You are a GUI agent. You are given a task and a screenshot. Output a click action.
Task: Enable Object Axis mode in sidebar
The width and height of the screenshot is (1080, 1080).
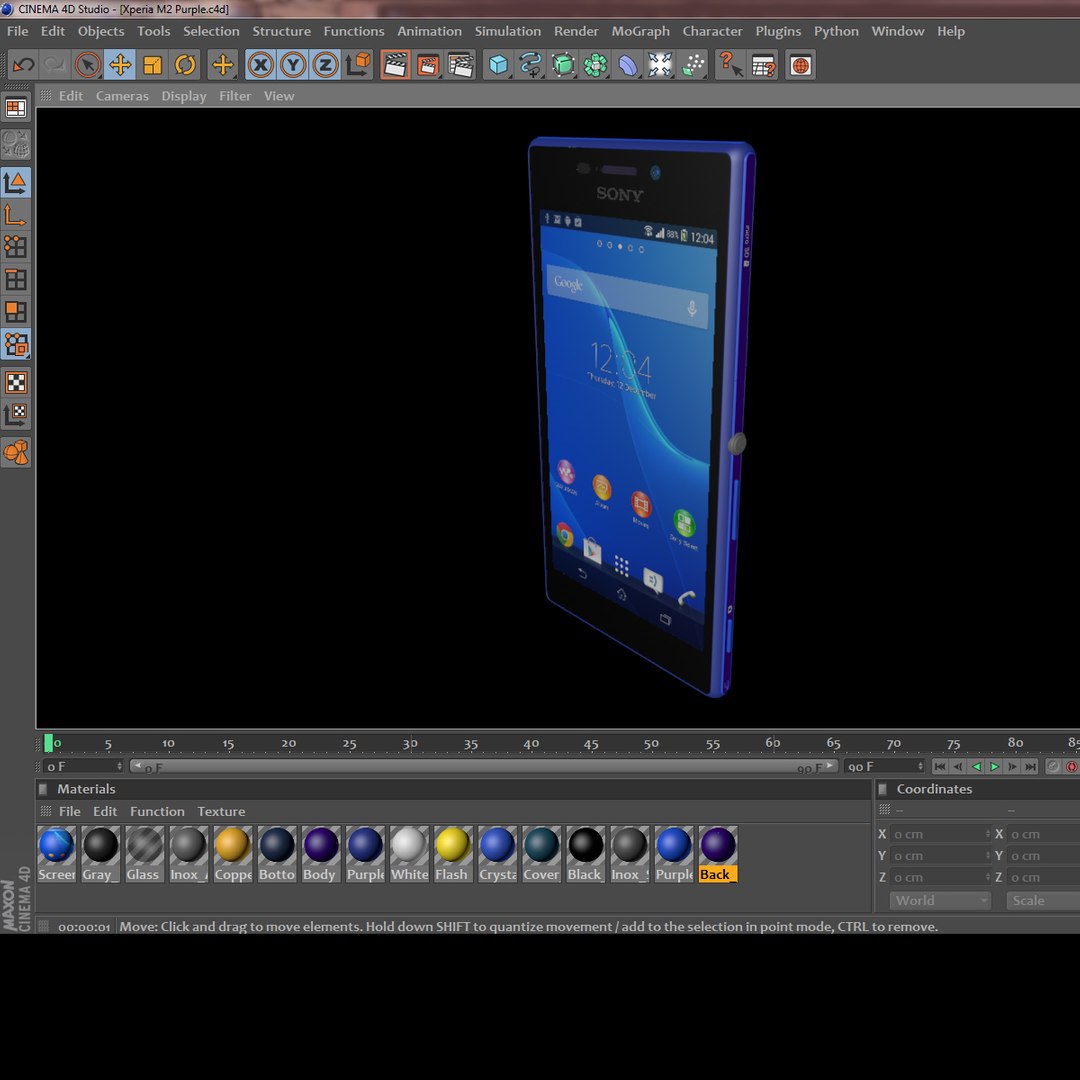[16, 216]
